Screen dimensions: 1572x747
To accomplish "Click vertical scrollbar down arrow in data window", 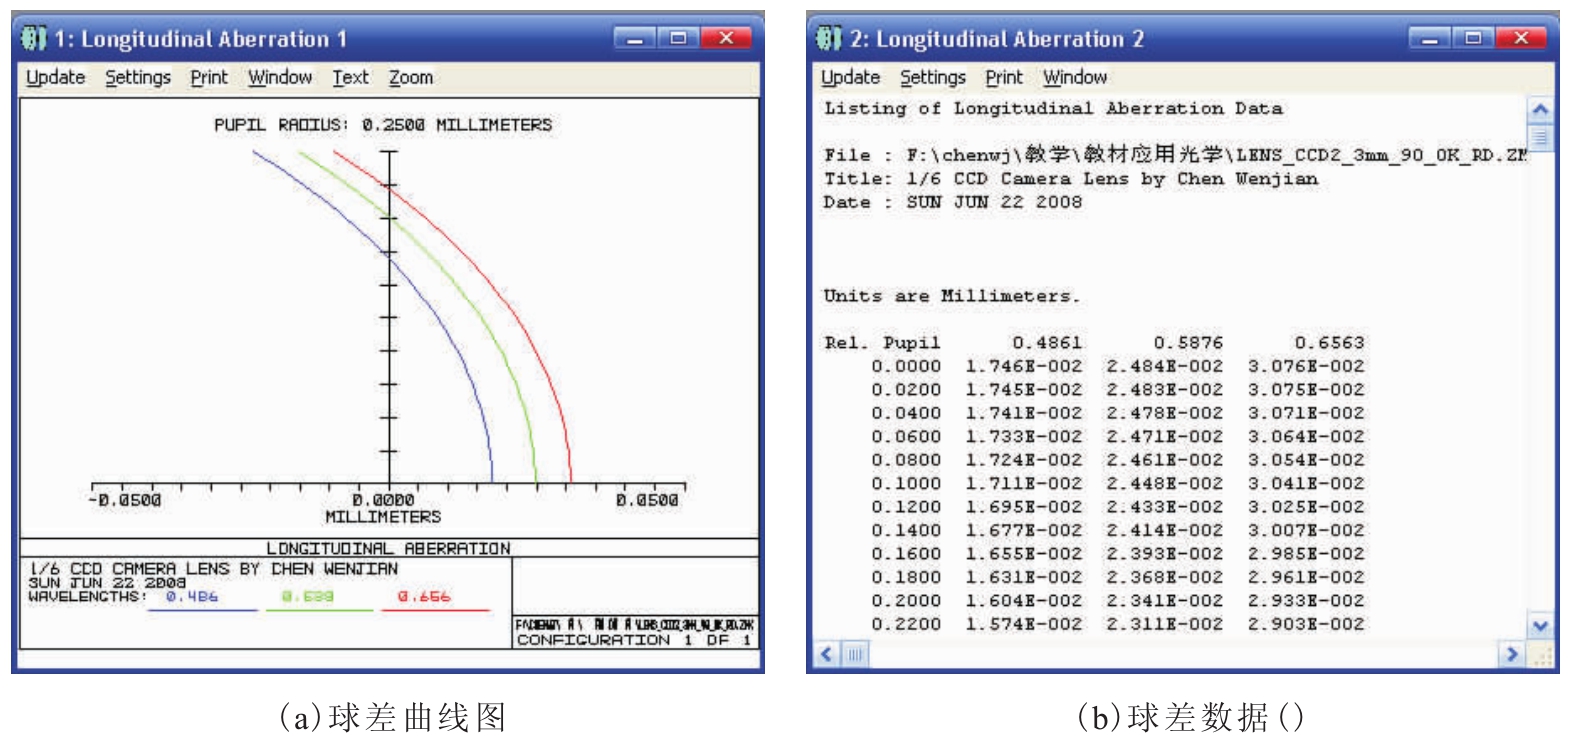I will 1540,627.
